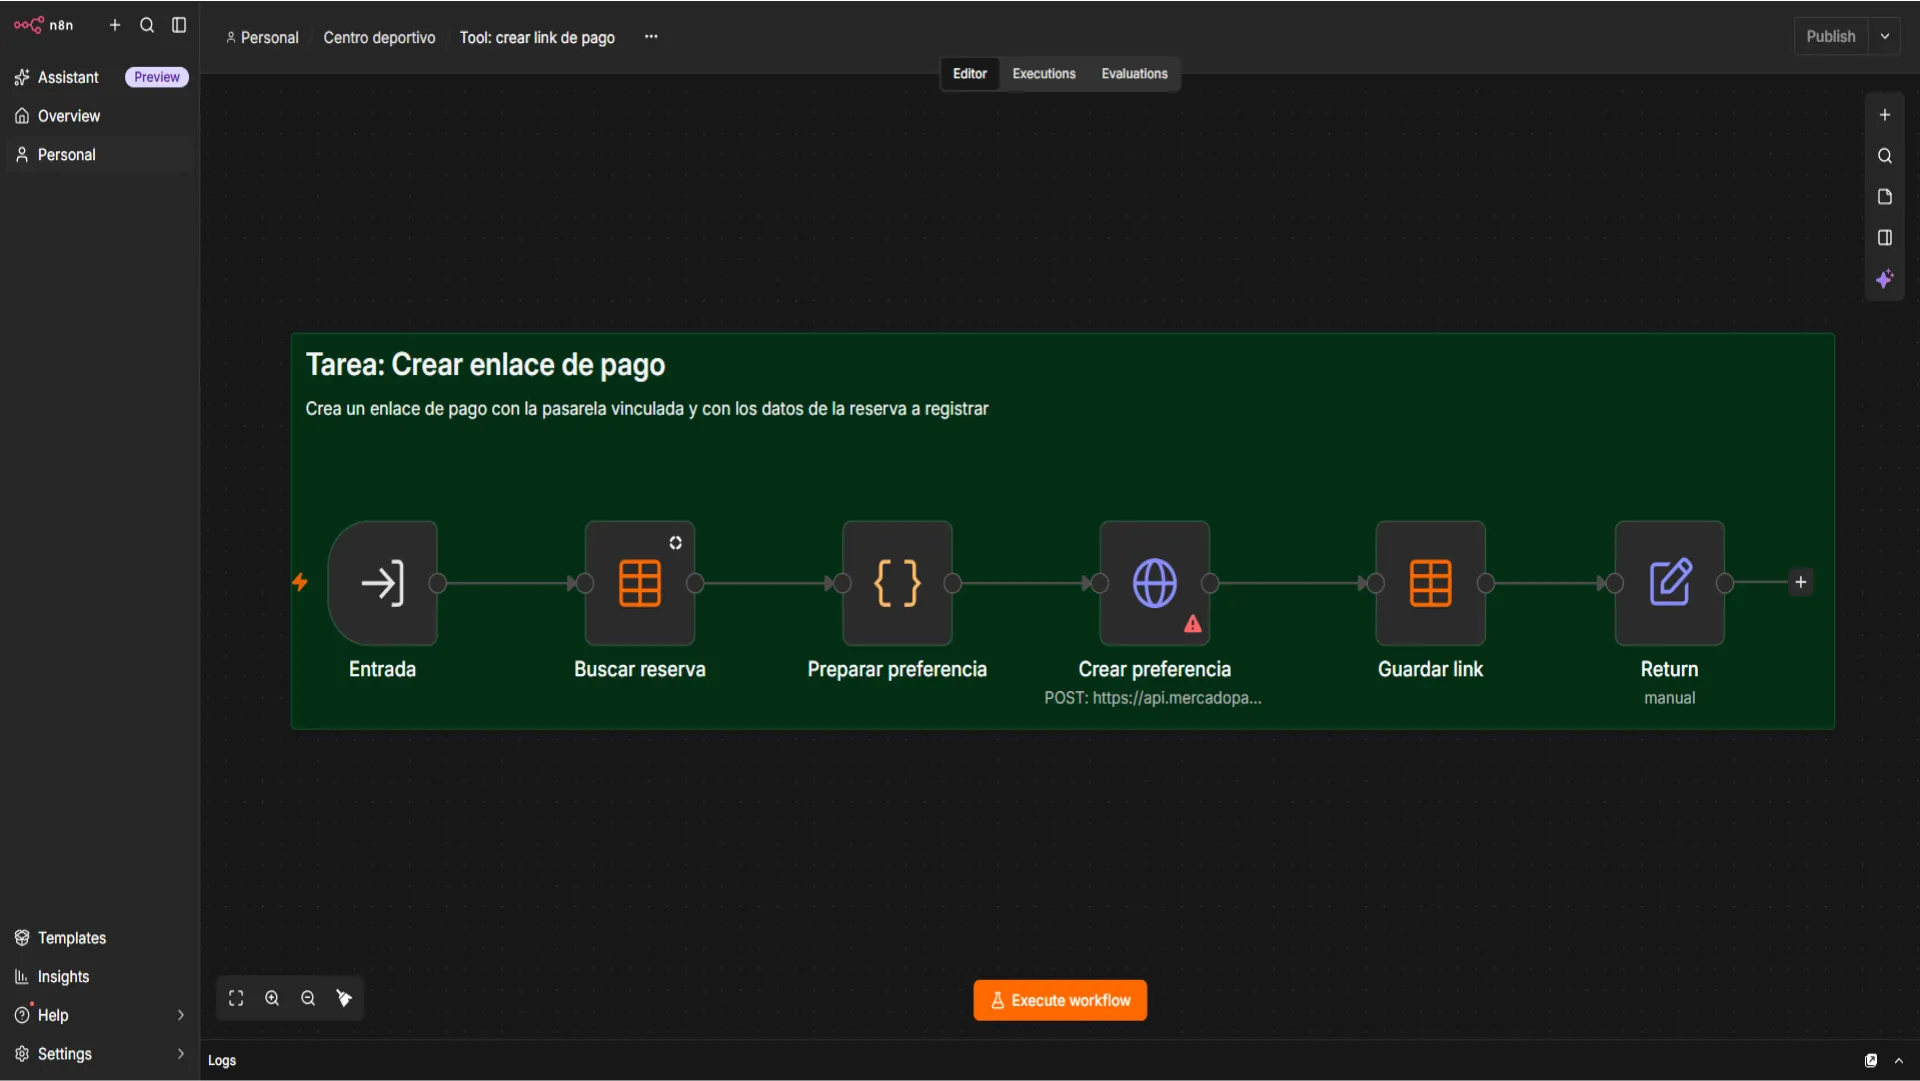The width and height of the screenshot is (1920, 1081).
Task: Select the Guardar link node
Action: point(1430,583)
